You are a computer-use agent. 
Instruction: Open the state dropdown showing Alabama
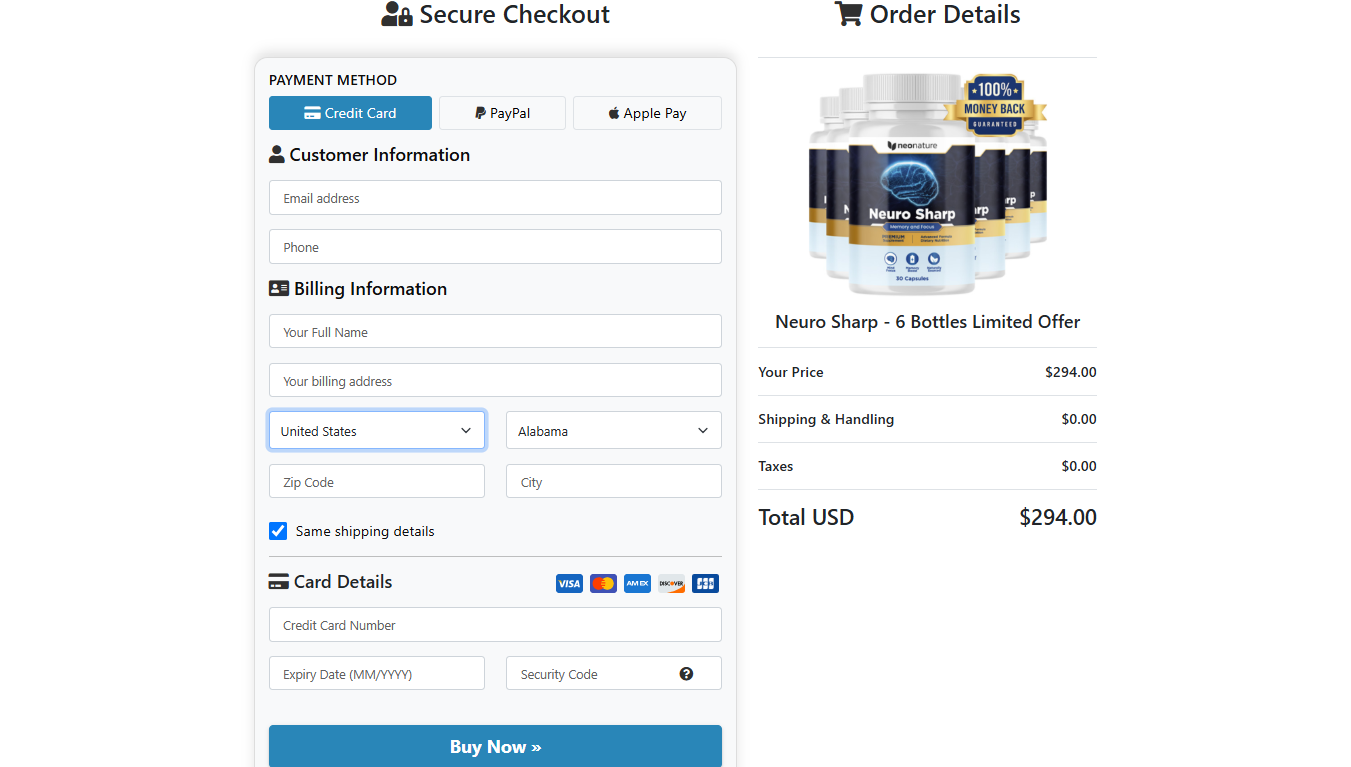tap(613, 430)
